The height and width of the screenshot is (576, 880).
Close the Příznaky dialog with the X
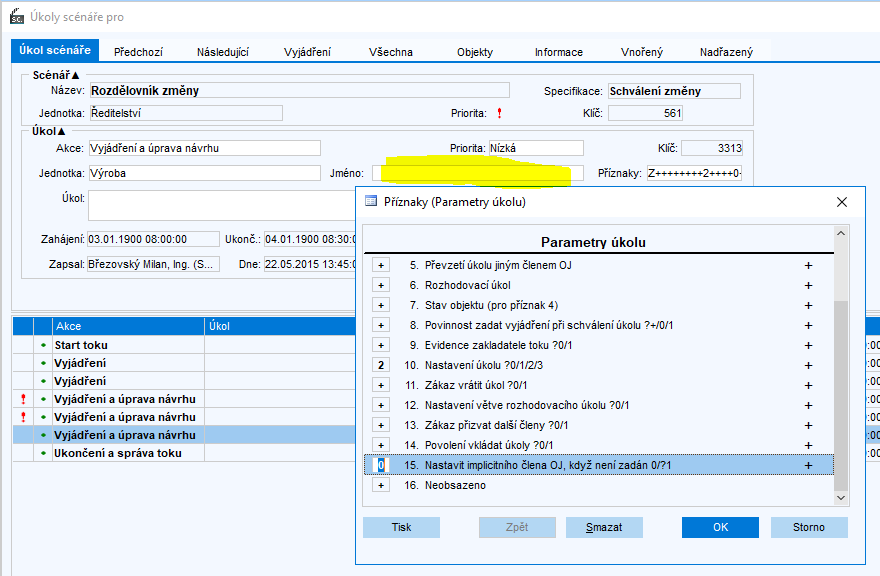pyautogui.click(x=841, y=202)
